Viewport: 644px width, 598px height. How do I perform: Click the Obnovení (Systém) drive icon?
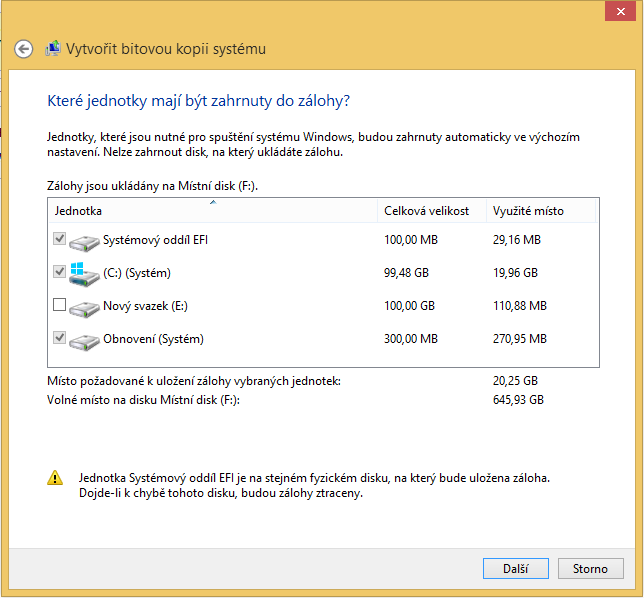tap(84, 342)
